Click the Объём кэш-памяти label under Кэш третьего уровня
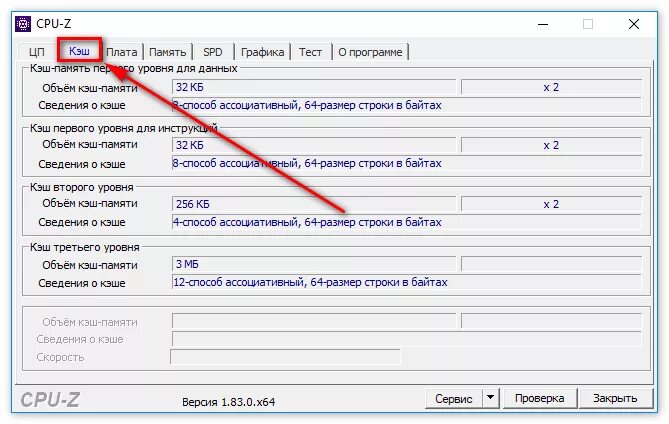The image size is (669, 424). pos(90,265)
